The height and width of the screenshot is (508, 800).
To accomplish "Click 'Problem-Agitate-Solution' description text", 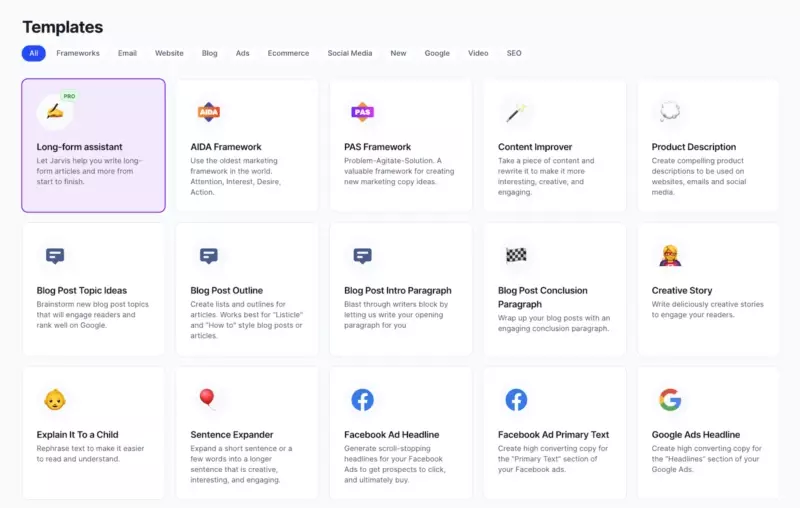I will click(x=398, y=171).
